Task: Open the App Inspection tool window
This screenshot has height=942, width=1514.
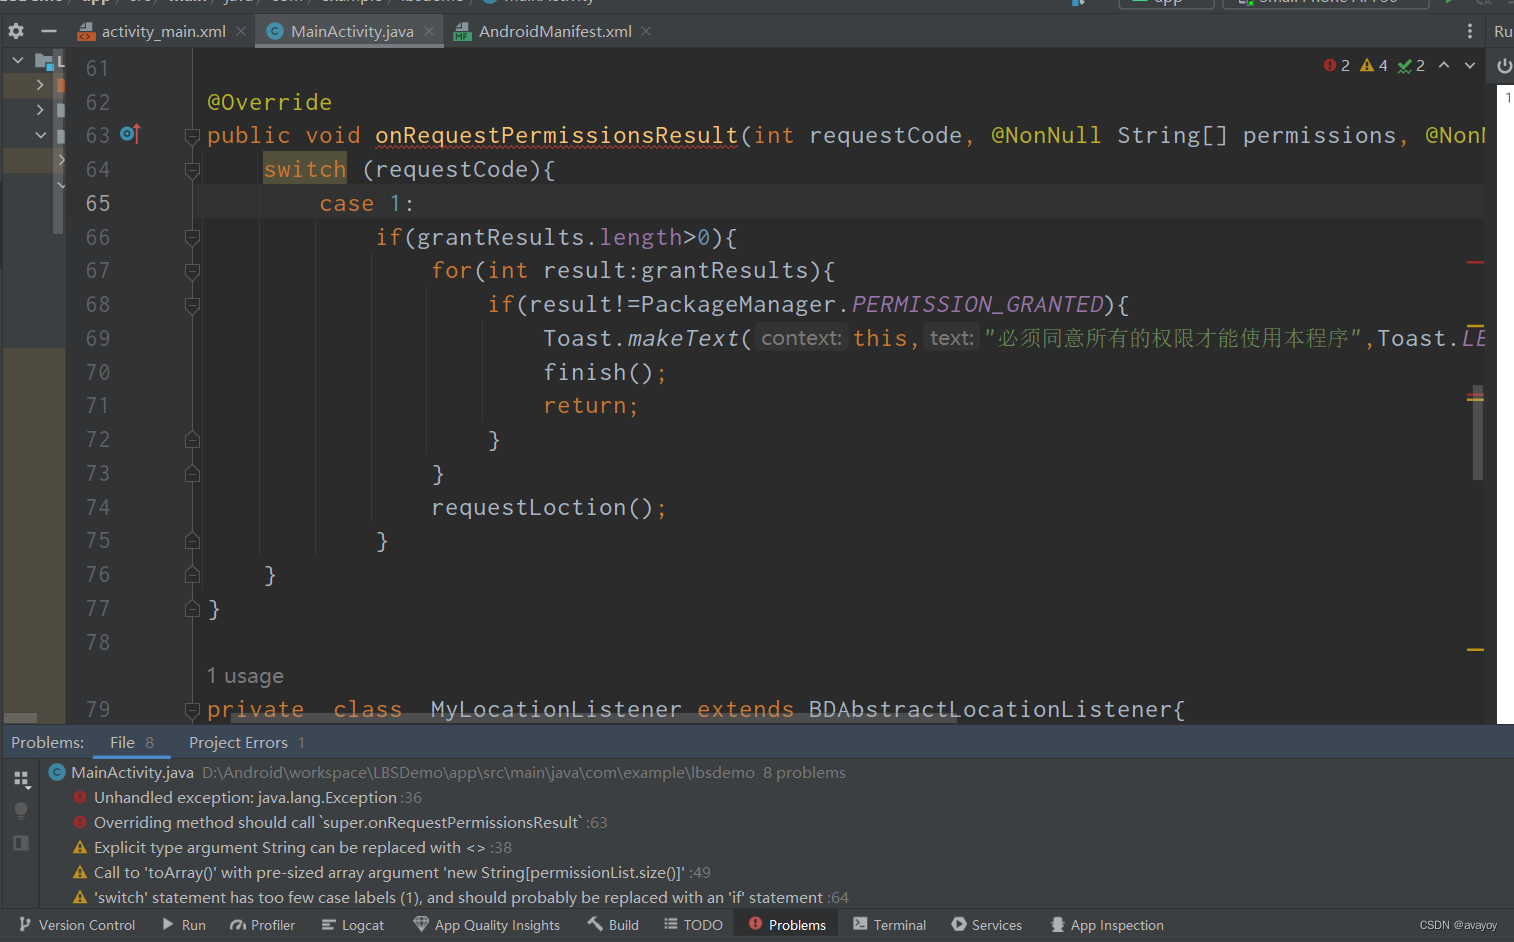Action: point(1106,924)
